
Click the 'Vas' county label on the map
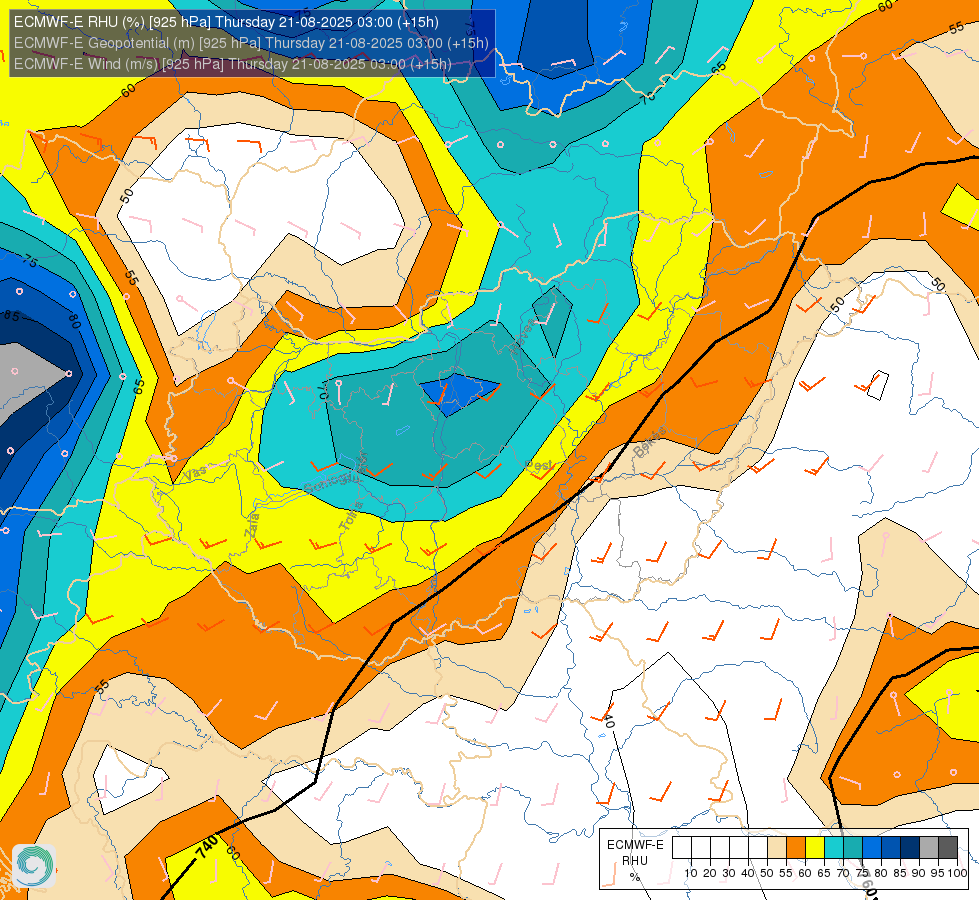tap(195, 472)
